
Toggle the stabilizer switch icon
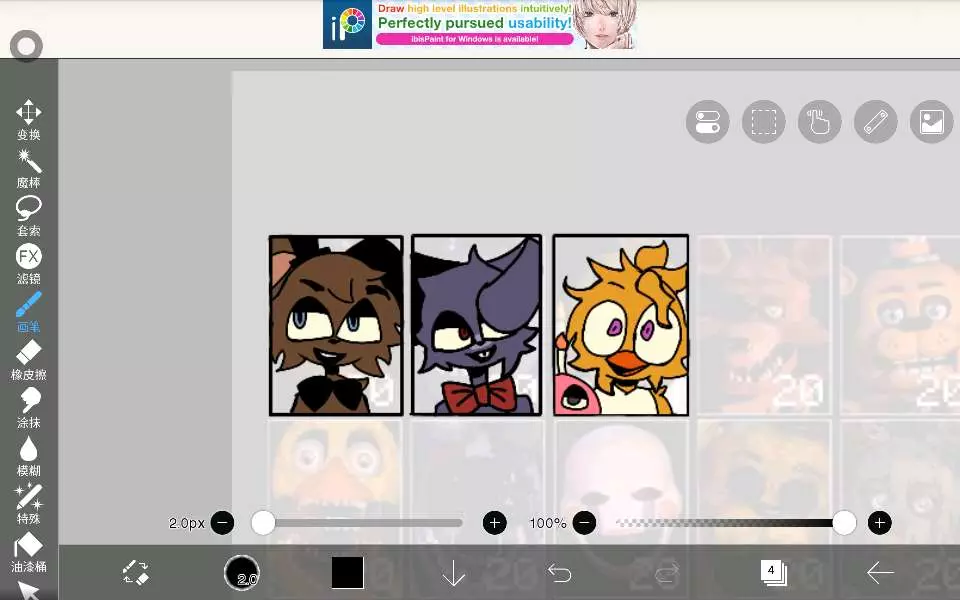(x=708, y=121)
